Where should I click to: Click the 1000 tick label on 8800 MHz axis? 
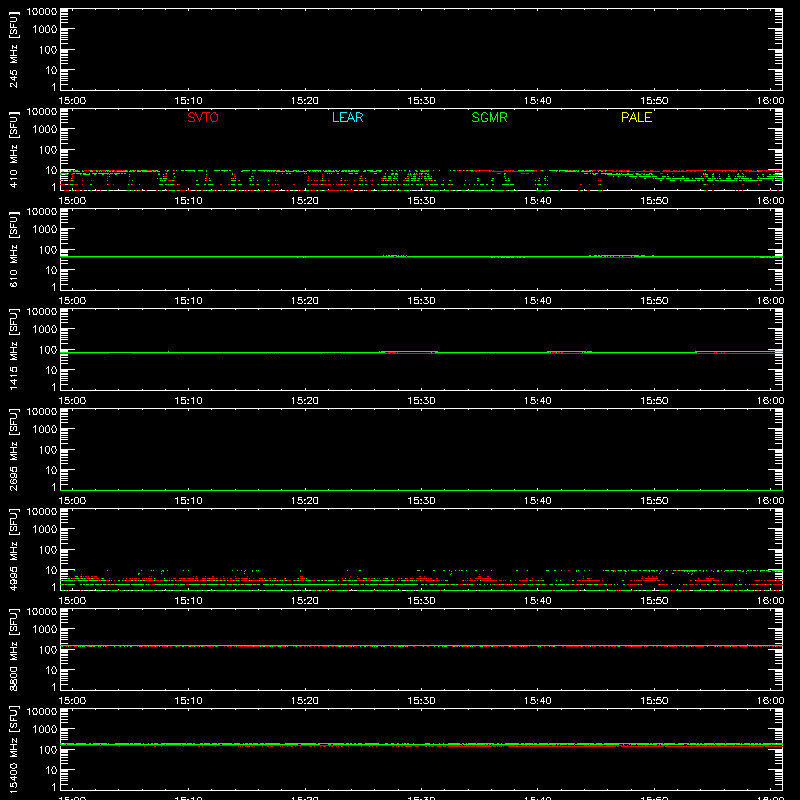(45, 630)
